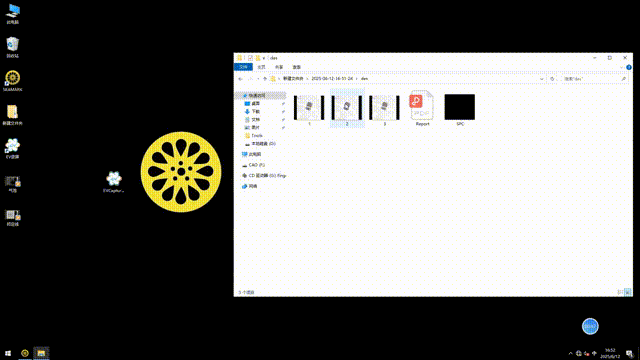Click the blue circular recording timer widget
640x360 pixels.
coord(590,326)
